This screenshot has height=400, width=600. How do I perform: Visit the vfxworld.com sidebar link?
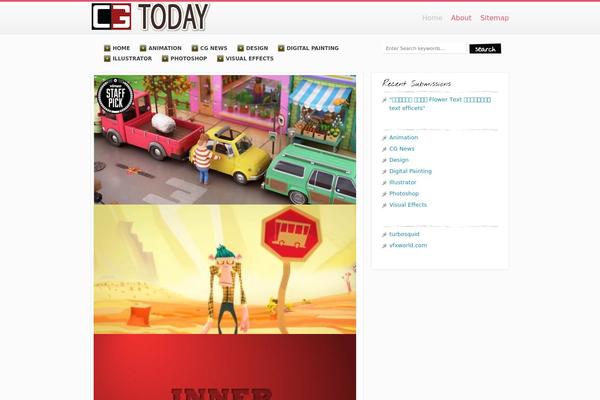408,245
